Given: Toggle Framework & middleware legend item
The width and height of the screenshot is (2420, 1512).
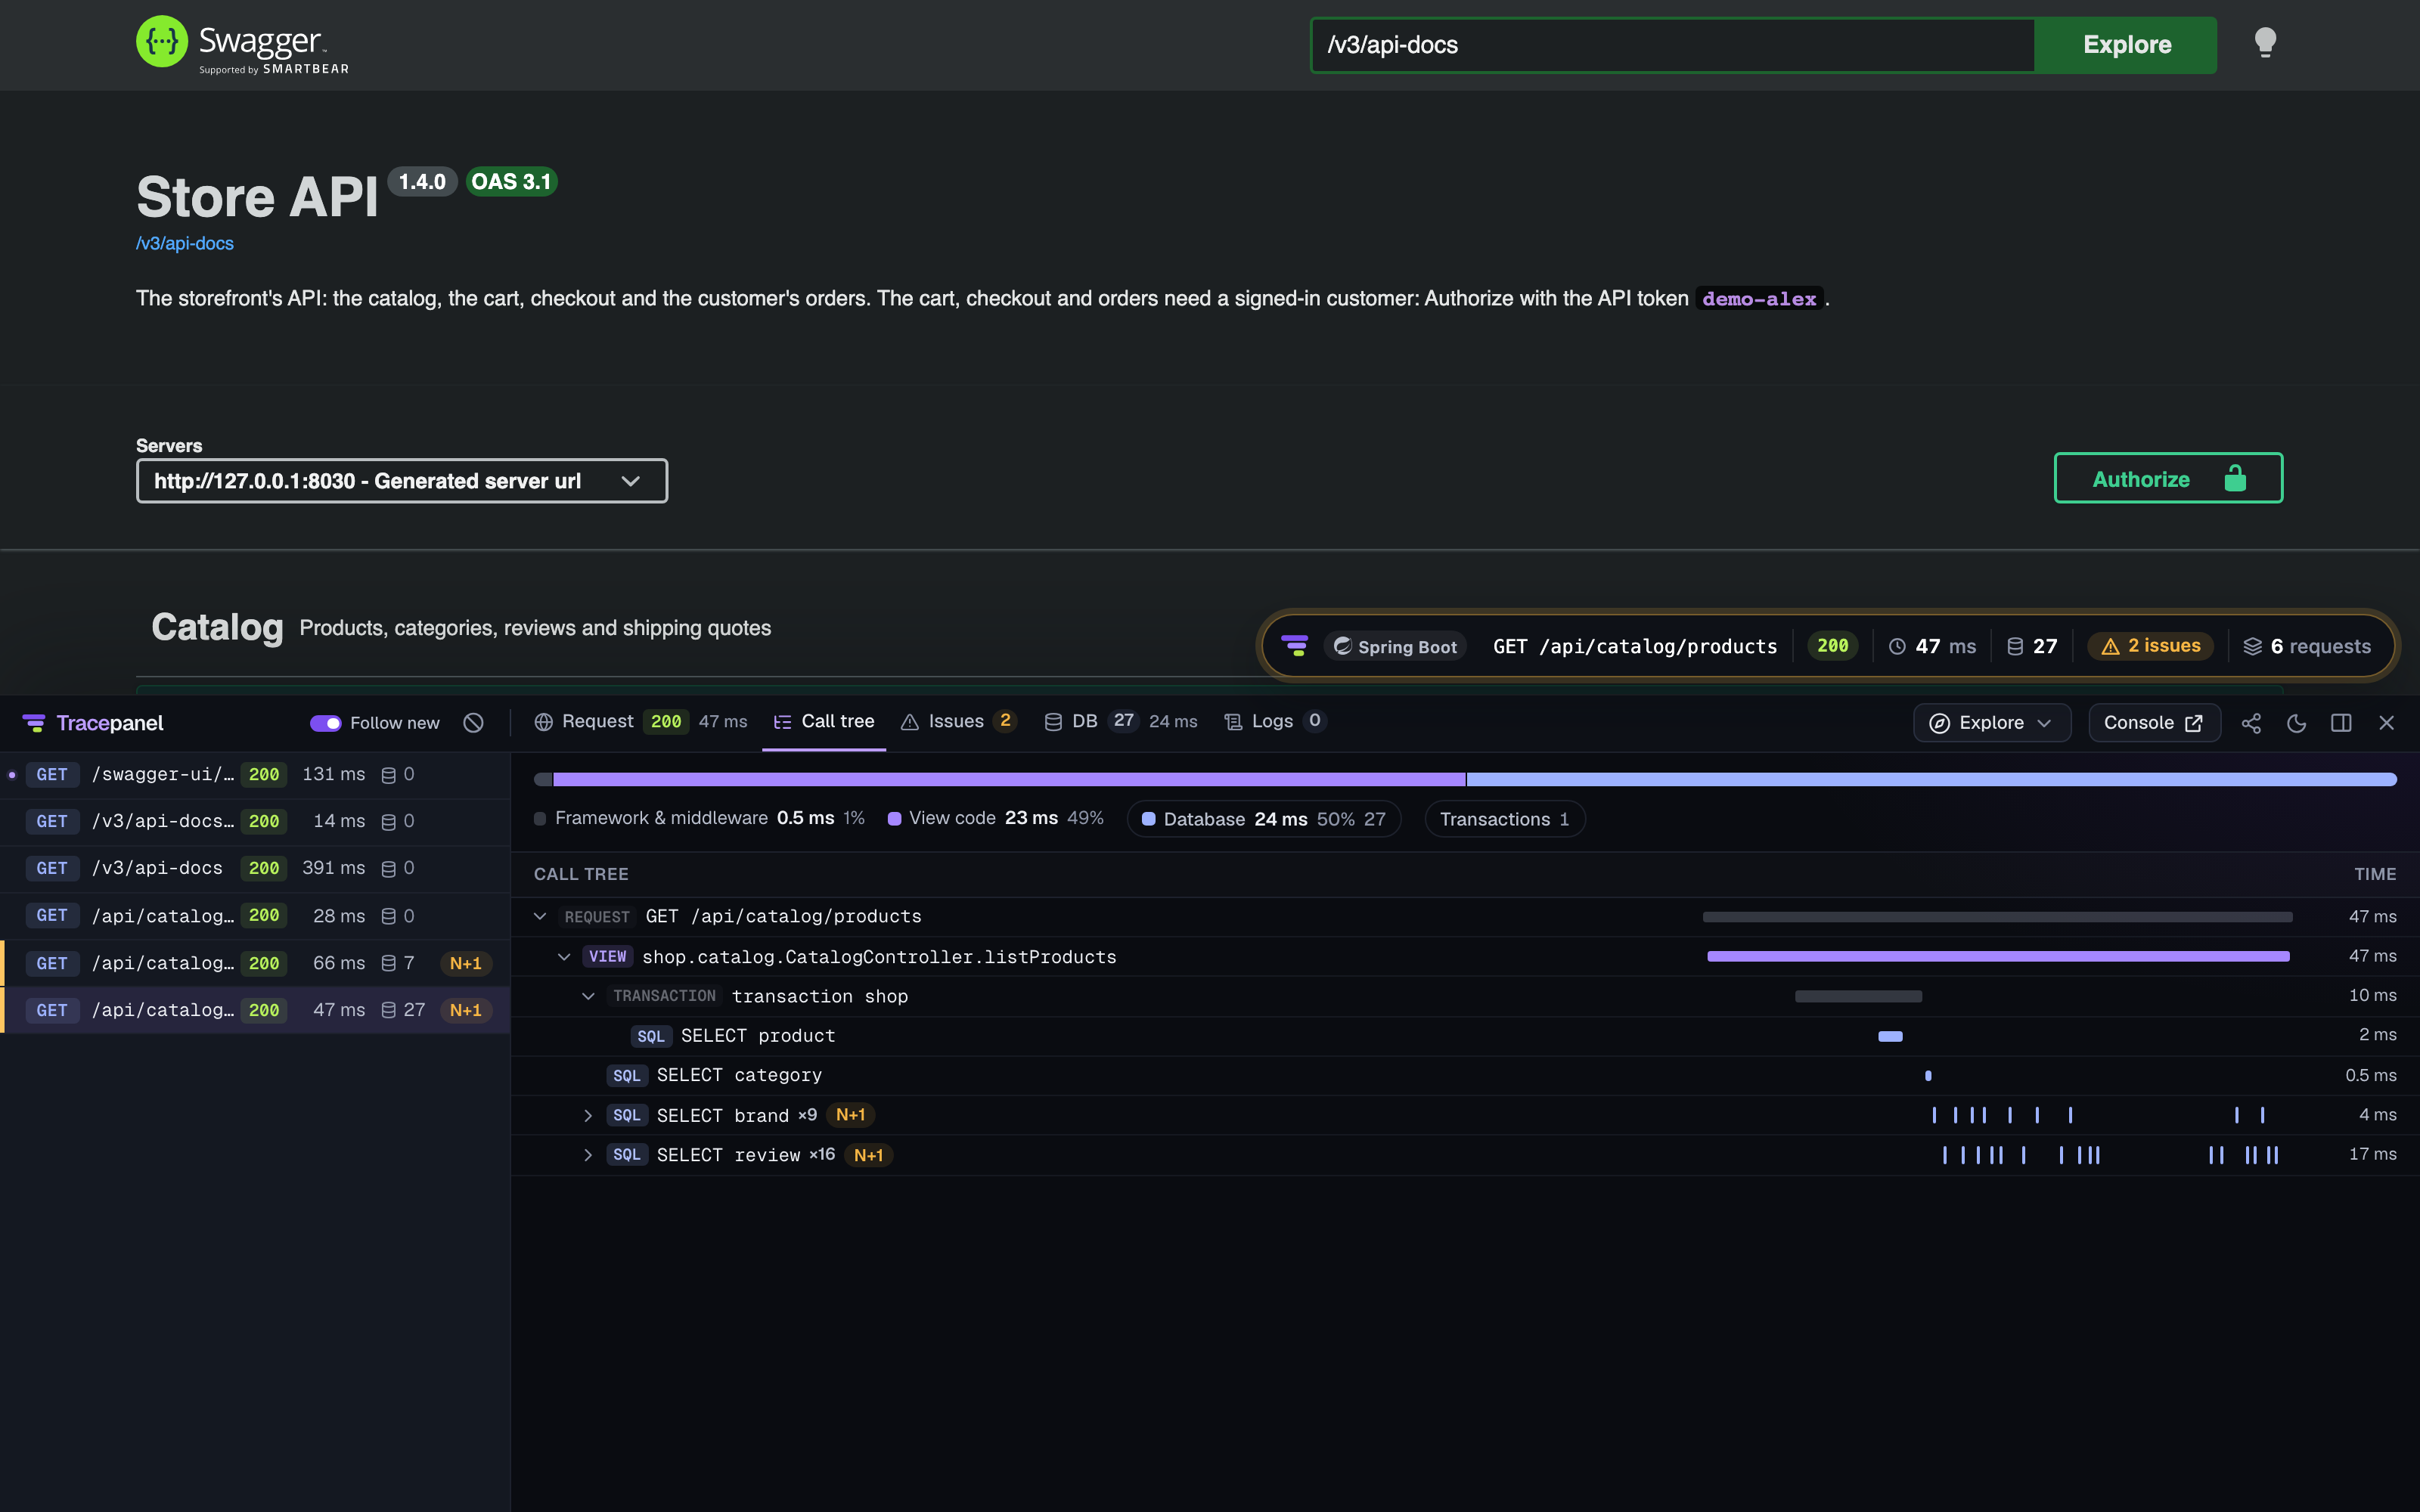Looking at the screenshot, I should tap(699, 818).
